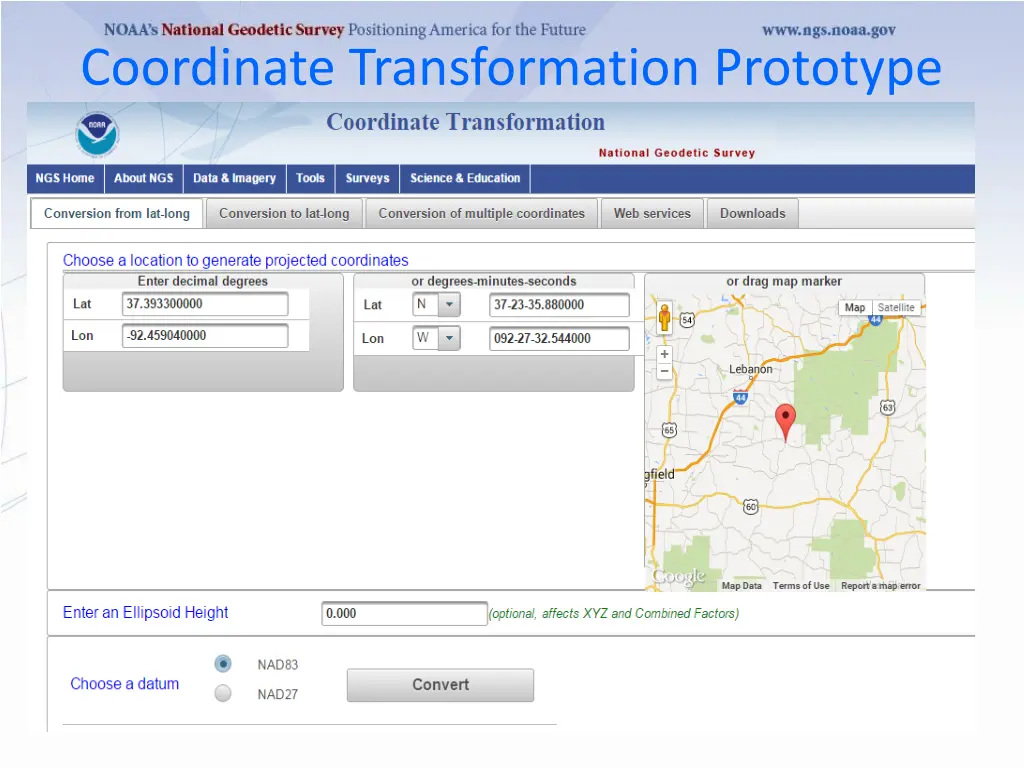Open the Science & Education menu

pyautogui.click(x=465, y=178)
